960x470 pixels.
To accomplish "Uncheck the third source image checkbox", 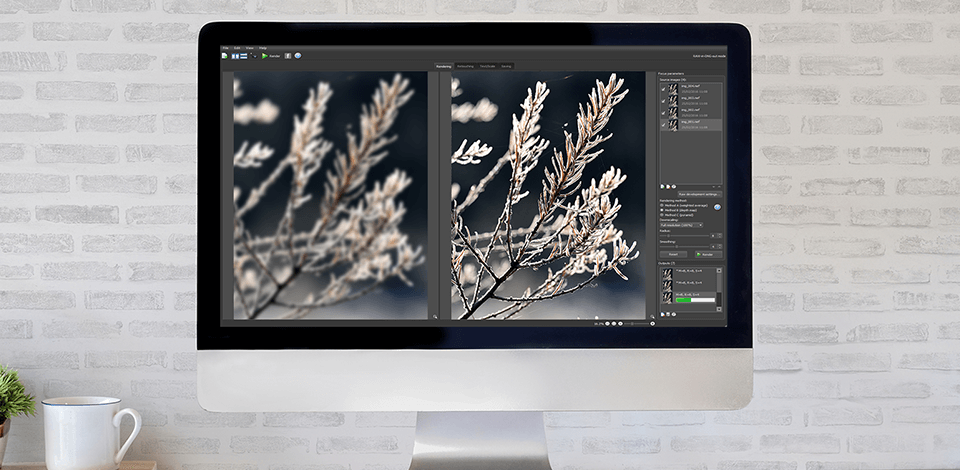I will [663, 113].
